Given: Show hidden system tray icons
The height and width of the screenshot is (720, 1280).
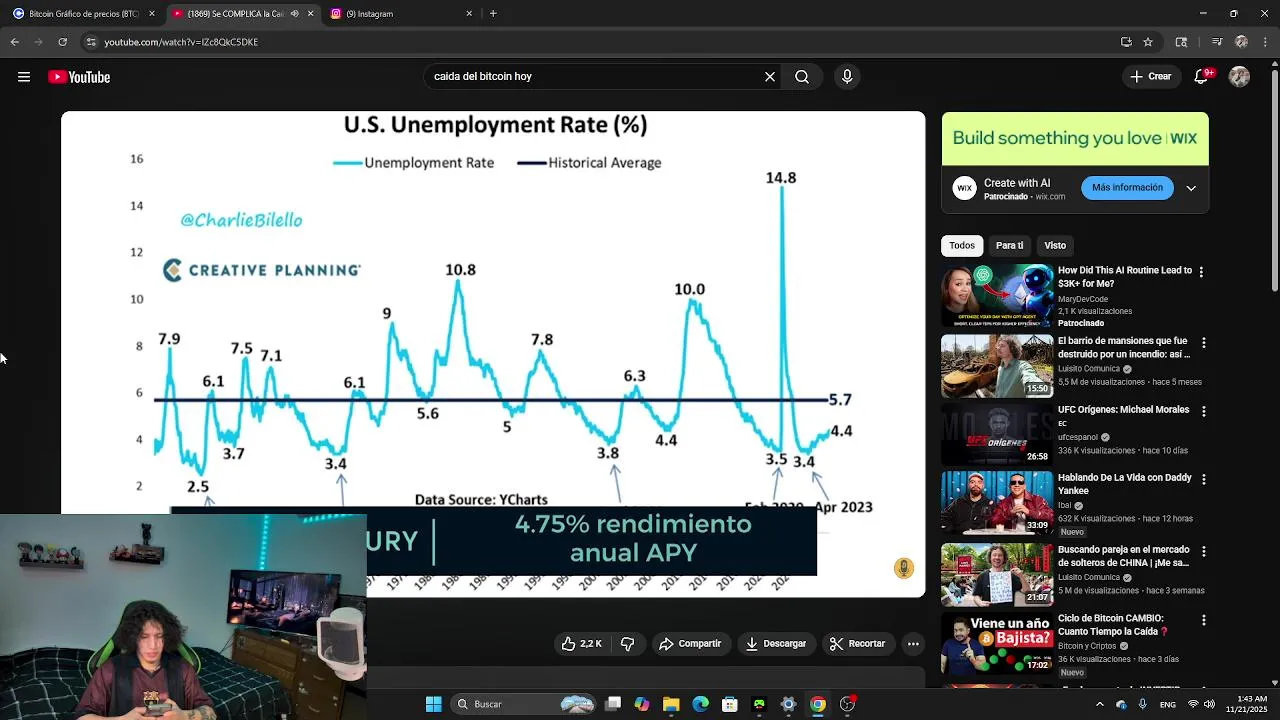Looking at the screenshot, I should click(x=1100, y=704).
